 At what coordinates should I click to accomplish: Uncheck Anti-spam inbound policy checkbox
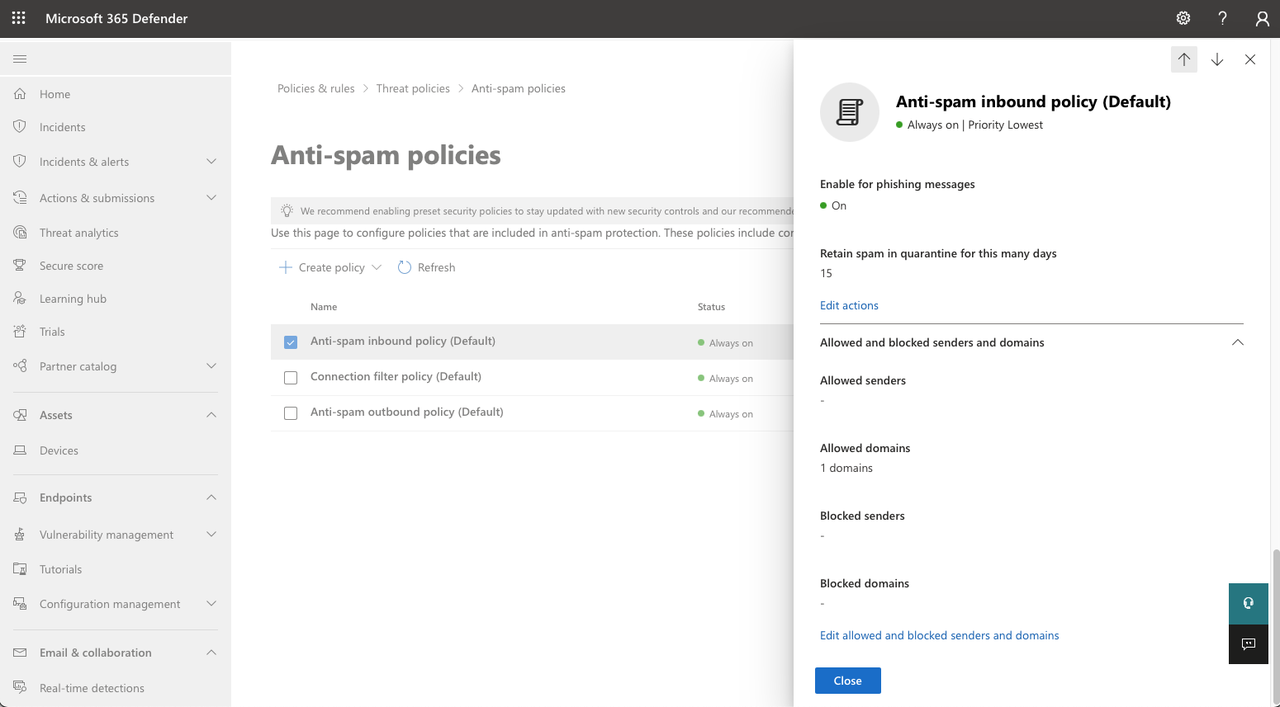pyautogui.click(x=291, y=342)
